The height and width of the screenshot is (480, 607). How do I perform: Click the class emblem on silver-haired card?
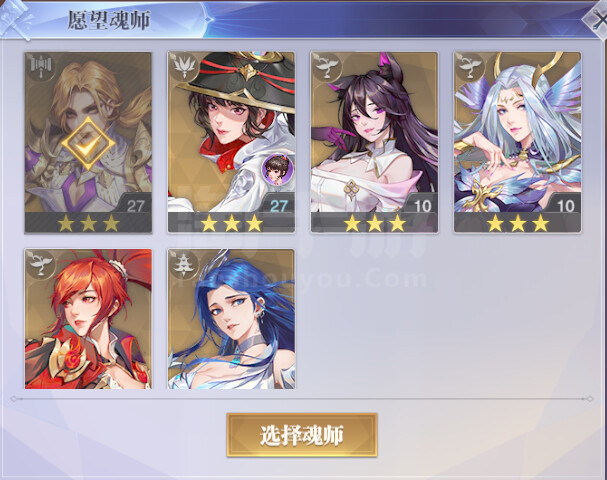click(x=470, y=67)
